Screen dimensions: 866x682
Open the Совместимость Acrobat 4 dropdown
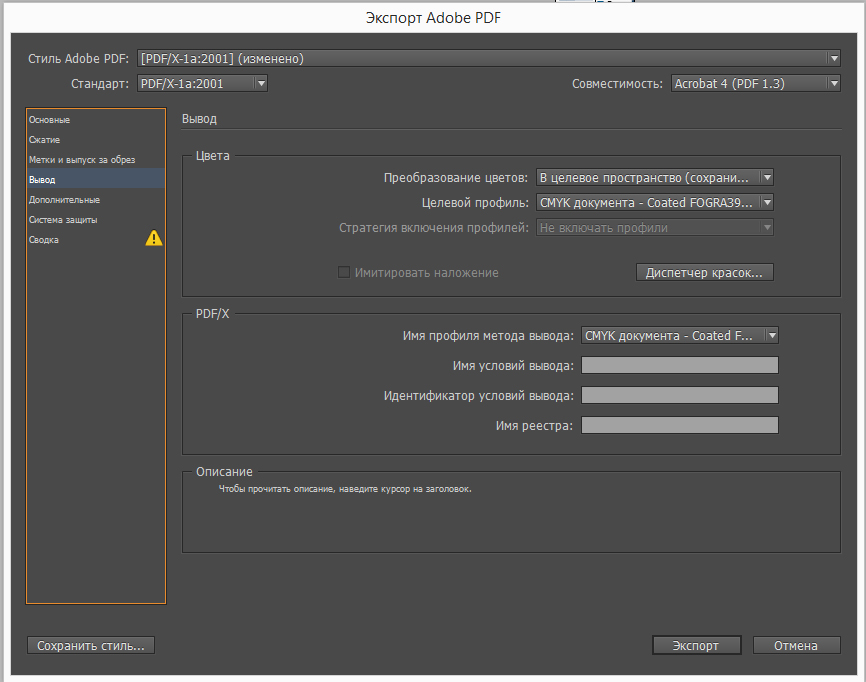(x=756, y=83)
